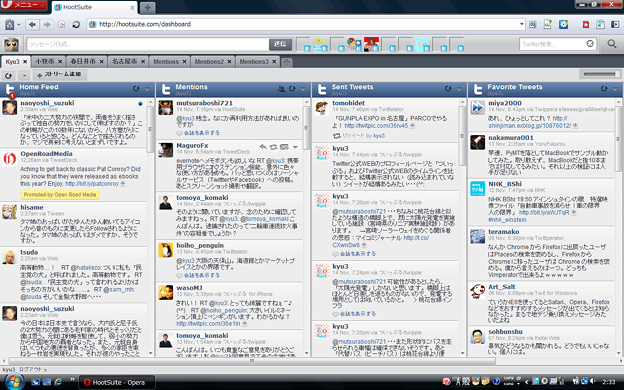
Task: Close the Mentions tab
Action: point(184,62)
